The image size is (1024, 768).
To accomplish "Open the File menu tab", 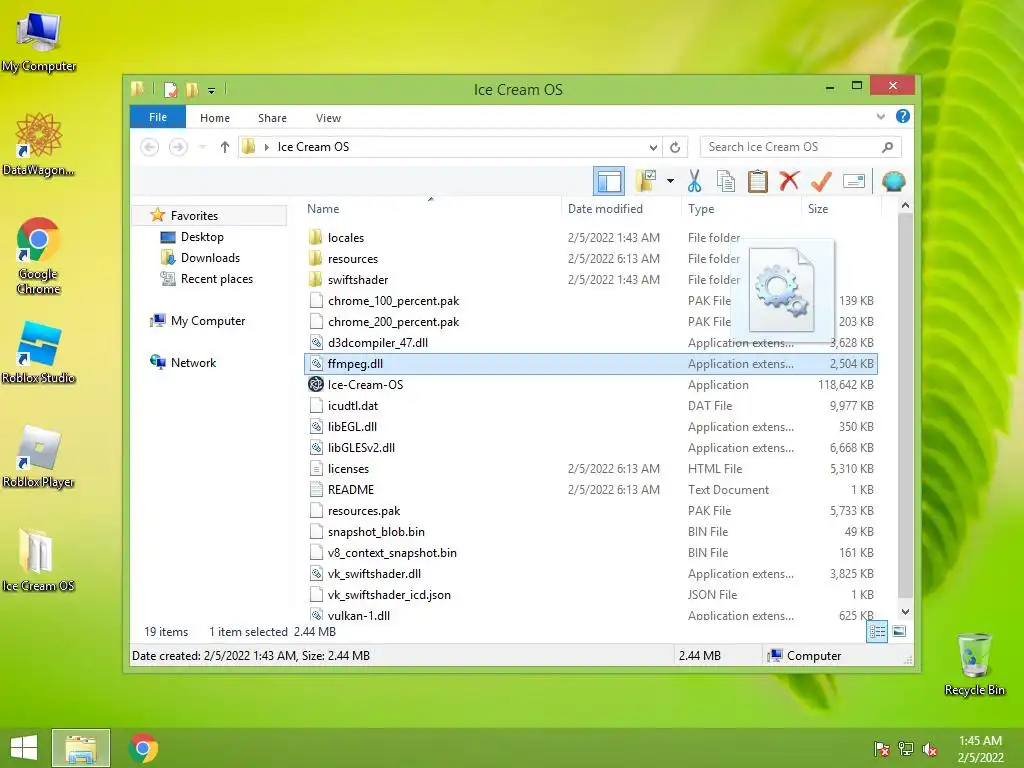I will [157, 117].
